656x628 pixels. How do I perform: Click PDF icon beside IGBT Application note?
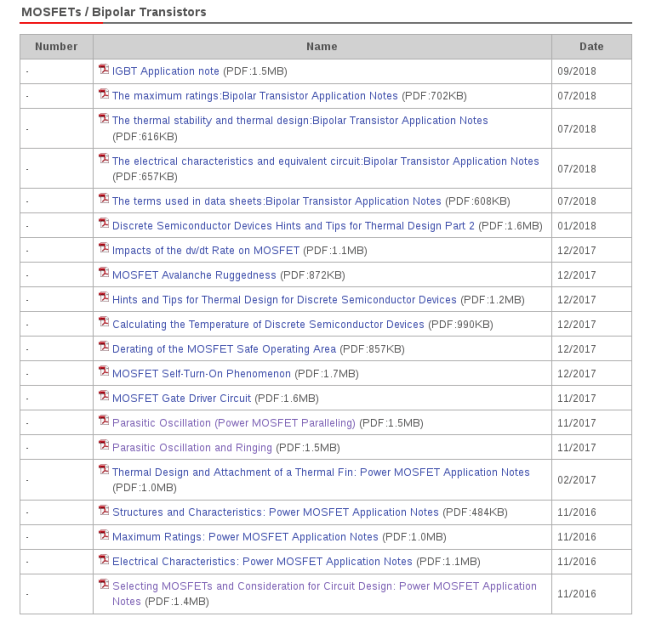[x=104, y=70]
